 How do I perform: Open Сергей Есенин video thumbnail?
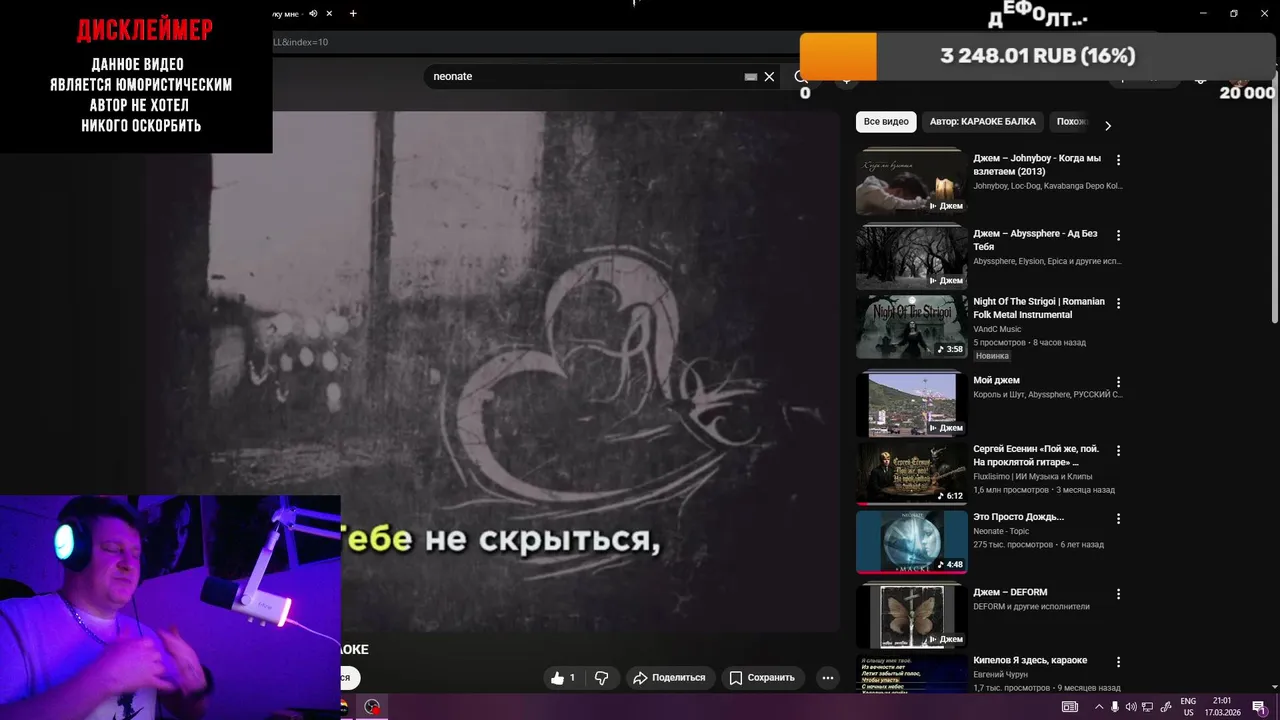911,473
